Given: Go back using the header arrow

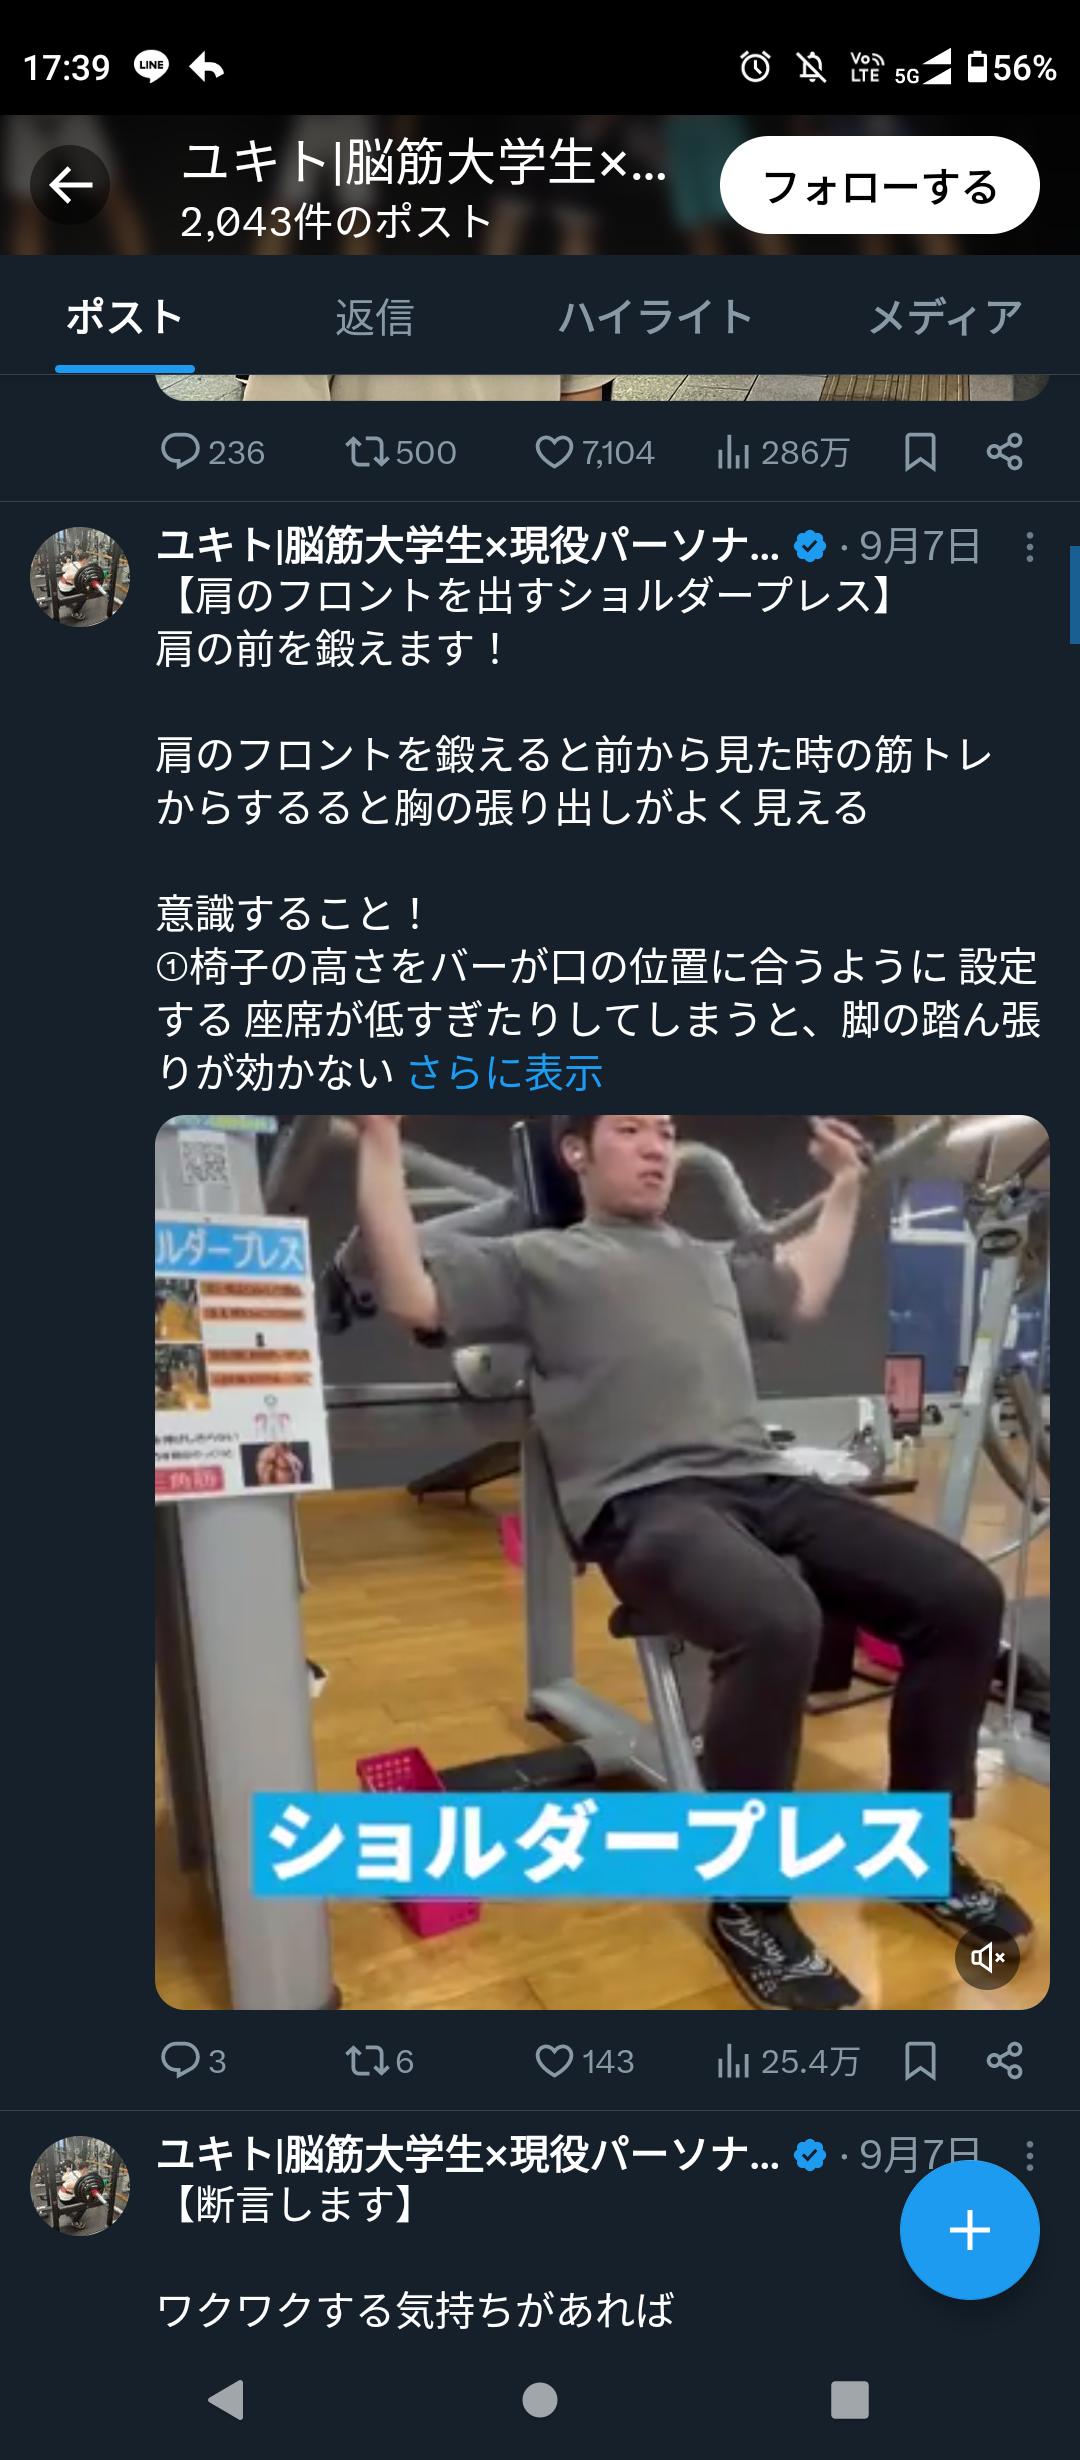Looking at the screenshot, I should 70,185.
